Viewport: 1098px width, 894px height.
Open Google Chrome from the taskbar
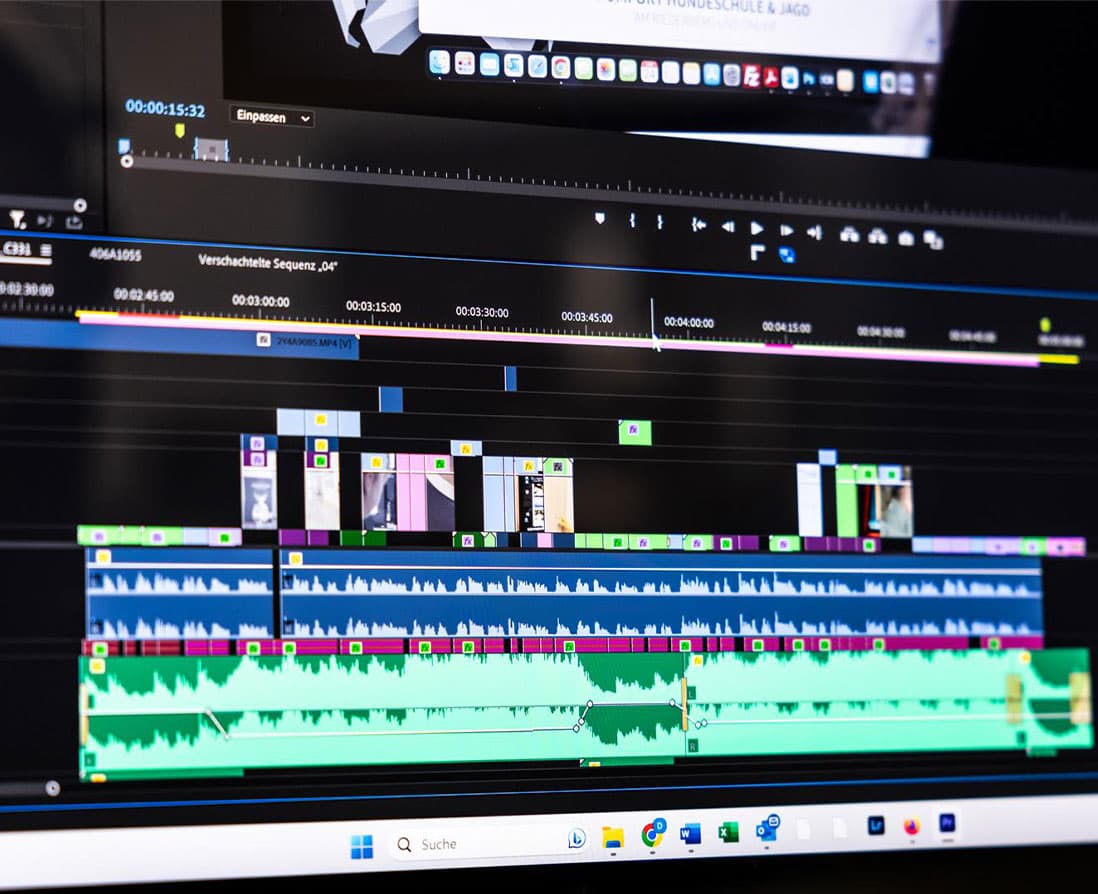pyautogui.click(x=653, y=833)
